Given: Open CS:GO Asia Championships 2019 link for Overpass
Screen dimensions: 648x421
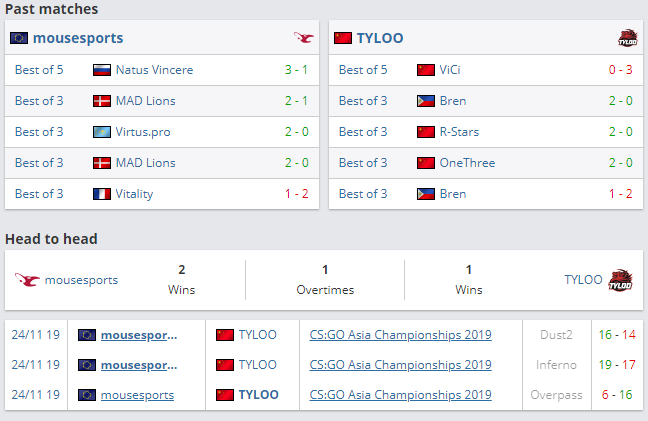Looking at the screenshot, I should point(400,395).
